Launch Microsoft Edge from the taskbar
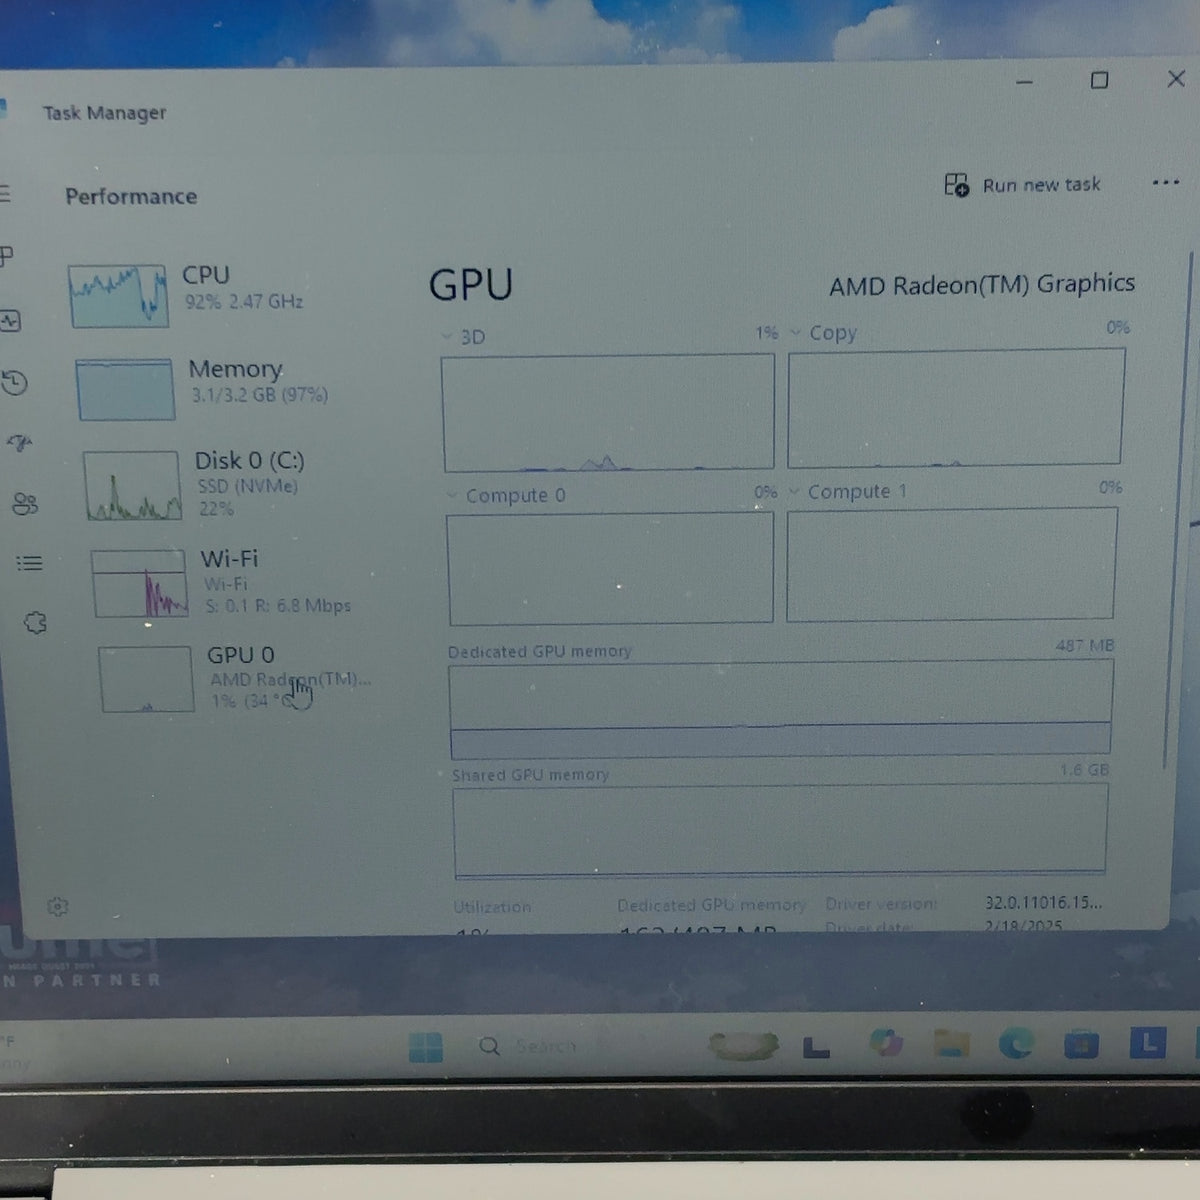The image size is (1200, 1200). point(1016,1044)
